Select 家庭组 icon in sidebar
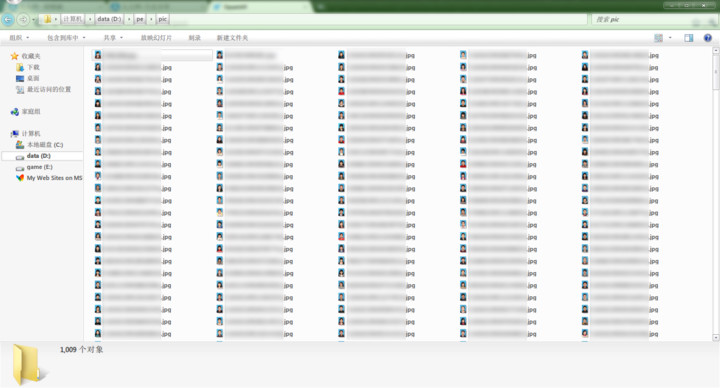 (x=15, y=112)
